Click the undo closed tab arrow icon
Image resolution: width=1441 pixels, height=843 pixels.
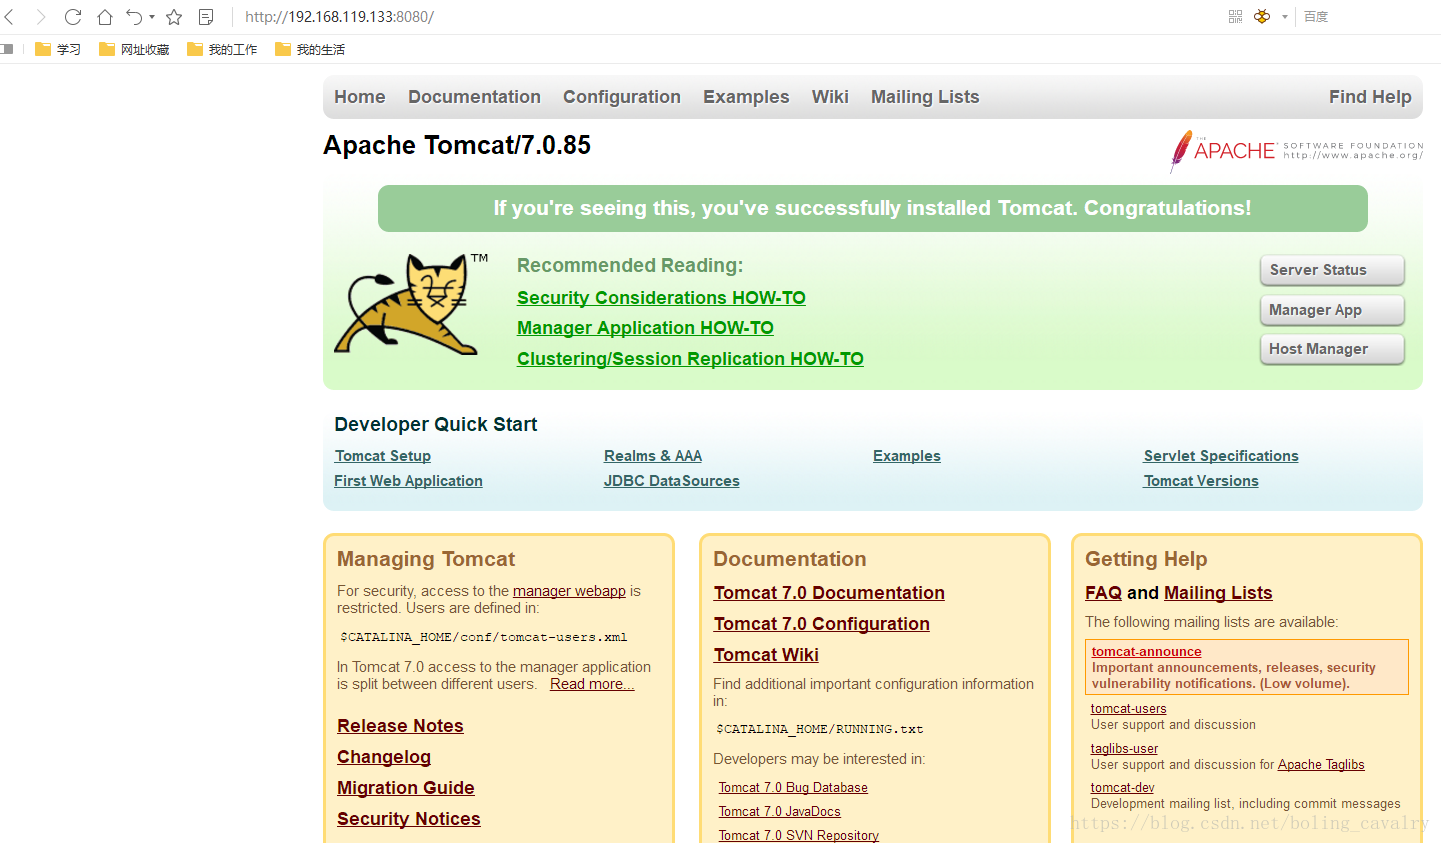click(134, 17)
